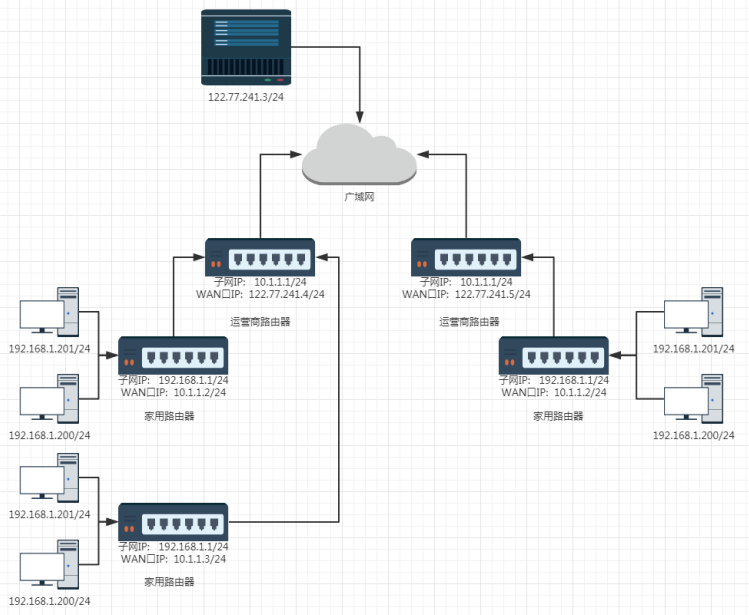This screenshot has width=749, height=615.
Task: Click 家用路由器 label under the 10.1.1.3/24 router
Action: click(x=169, y=582)
